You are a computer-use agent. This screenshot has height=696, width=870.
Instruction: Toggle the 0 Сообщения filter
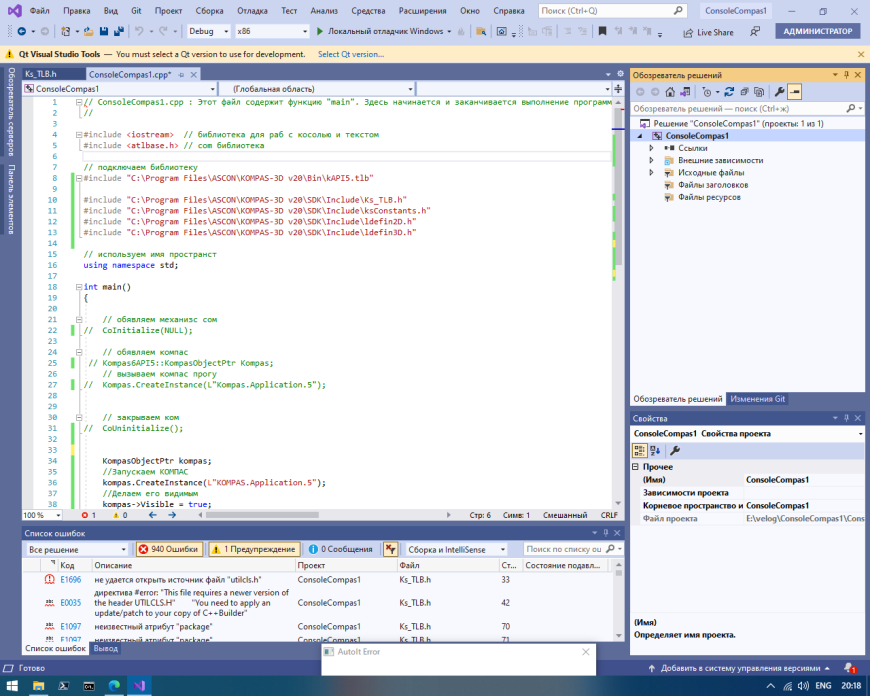(341, 549)
